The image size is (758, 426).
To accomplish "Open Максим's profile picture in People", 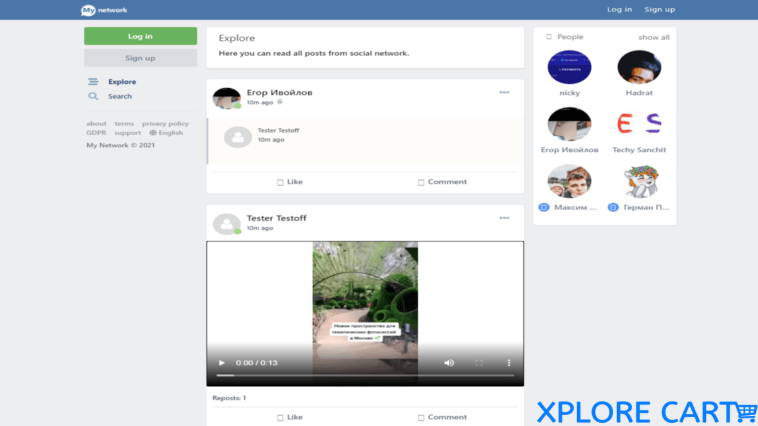I will (569, 181).
